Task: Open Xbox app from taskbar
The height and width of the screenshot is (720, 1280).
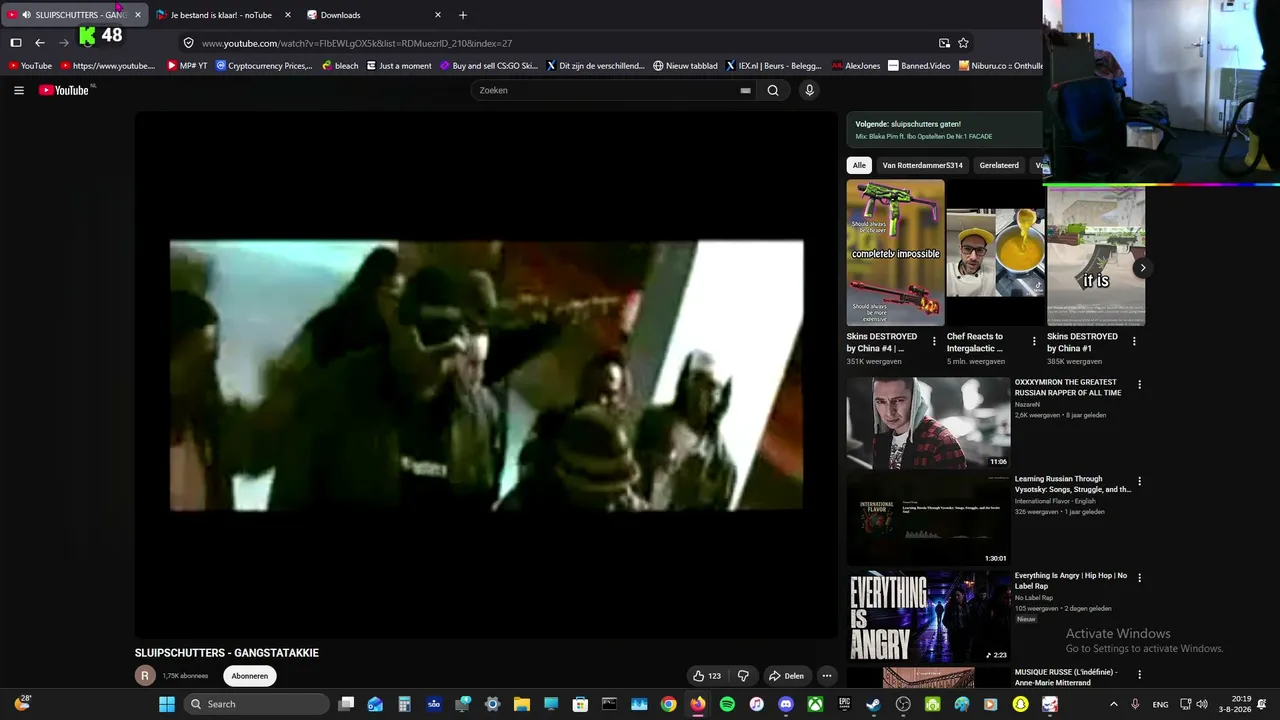Action: (x=815, y=704)
